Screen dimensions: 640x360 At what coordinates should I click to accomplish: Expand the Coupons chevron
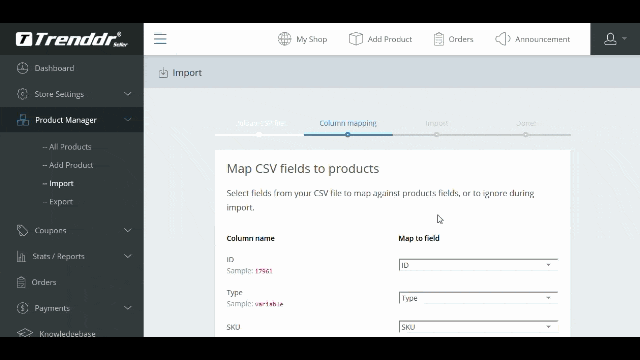(128, 230)
